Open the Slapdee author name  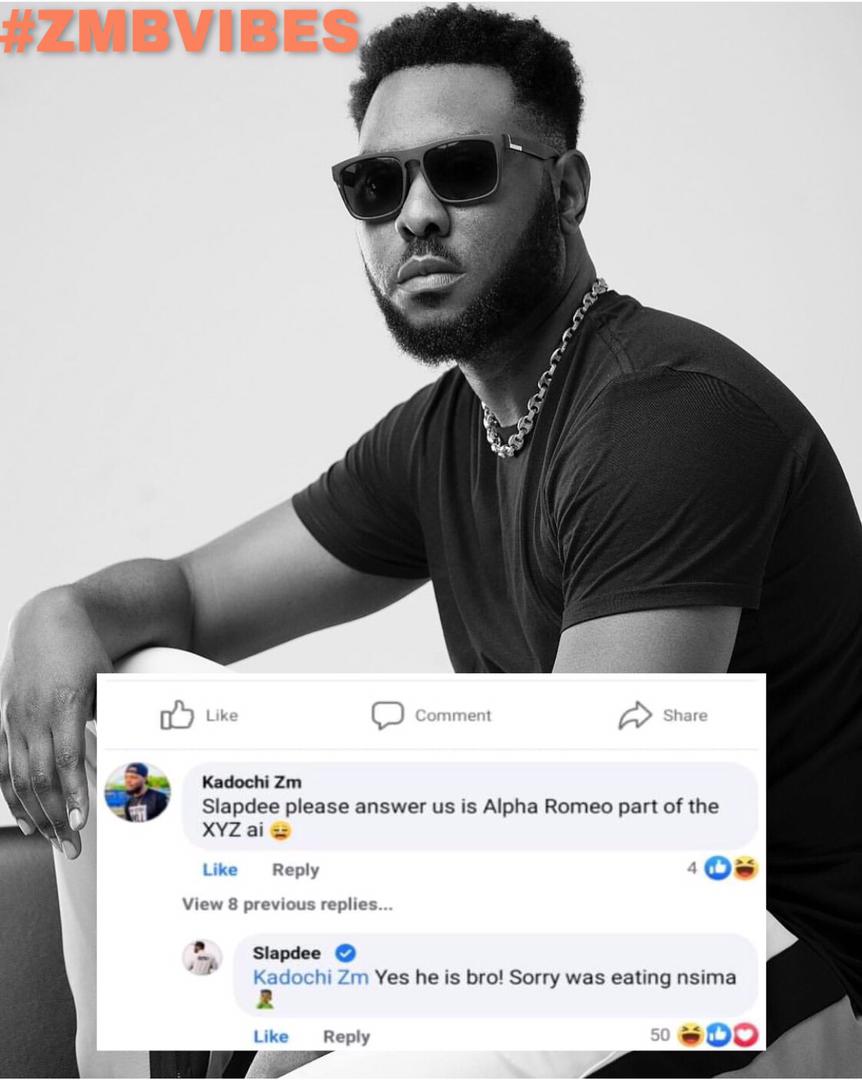click(x=287, y=953)
